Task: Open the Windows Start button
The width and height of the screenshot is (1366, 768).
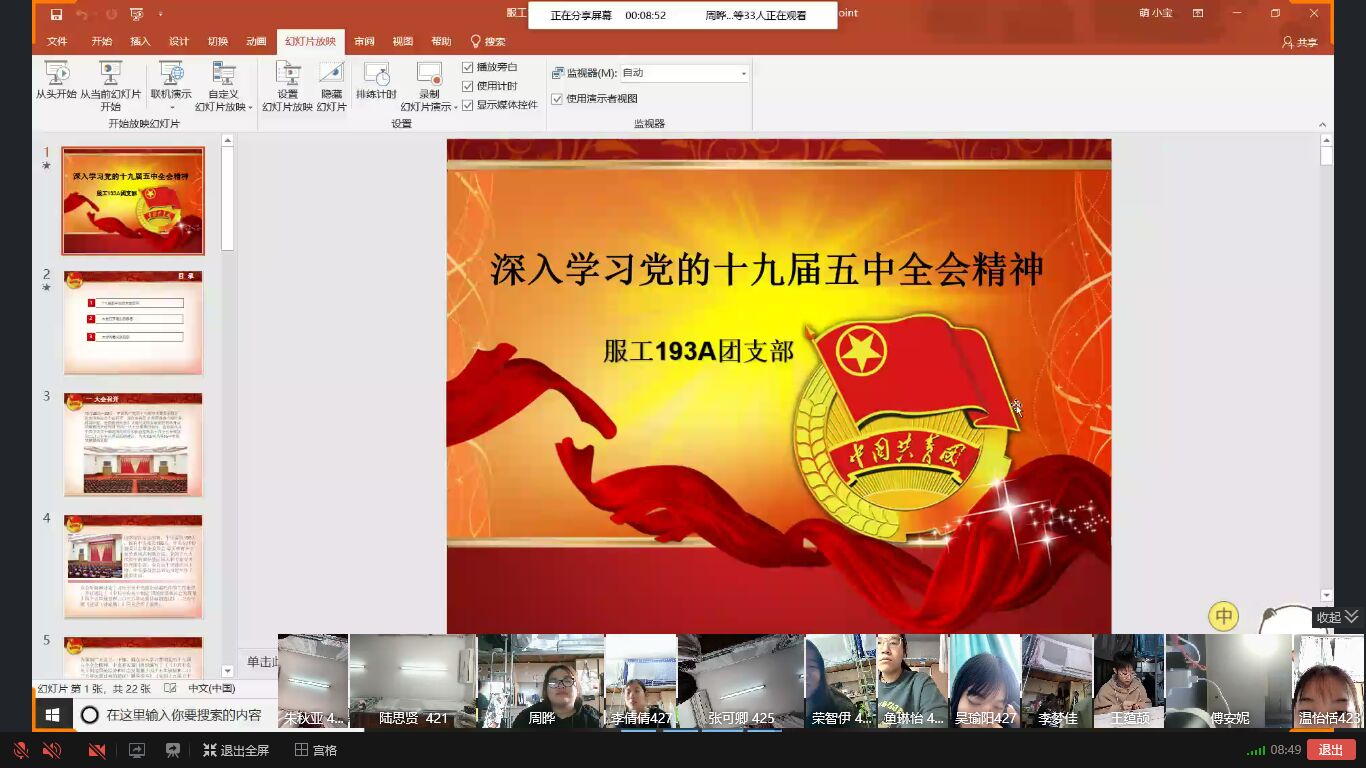Action: (x=53, y=715)
